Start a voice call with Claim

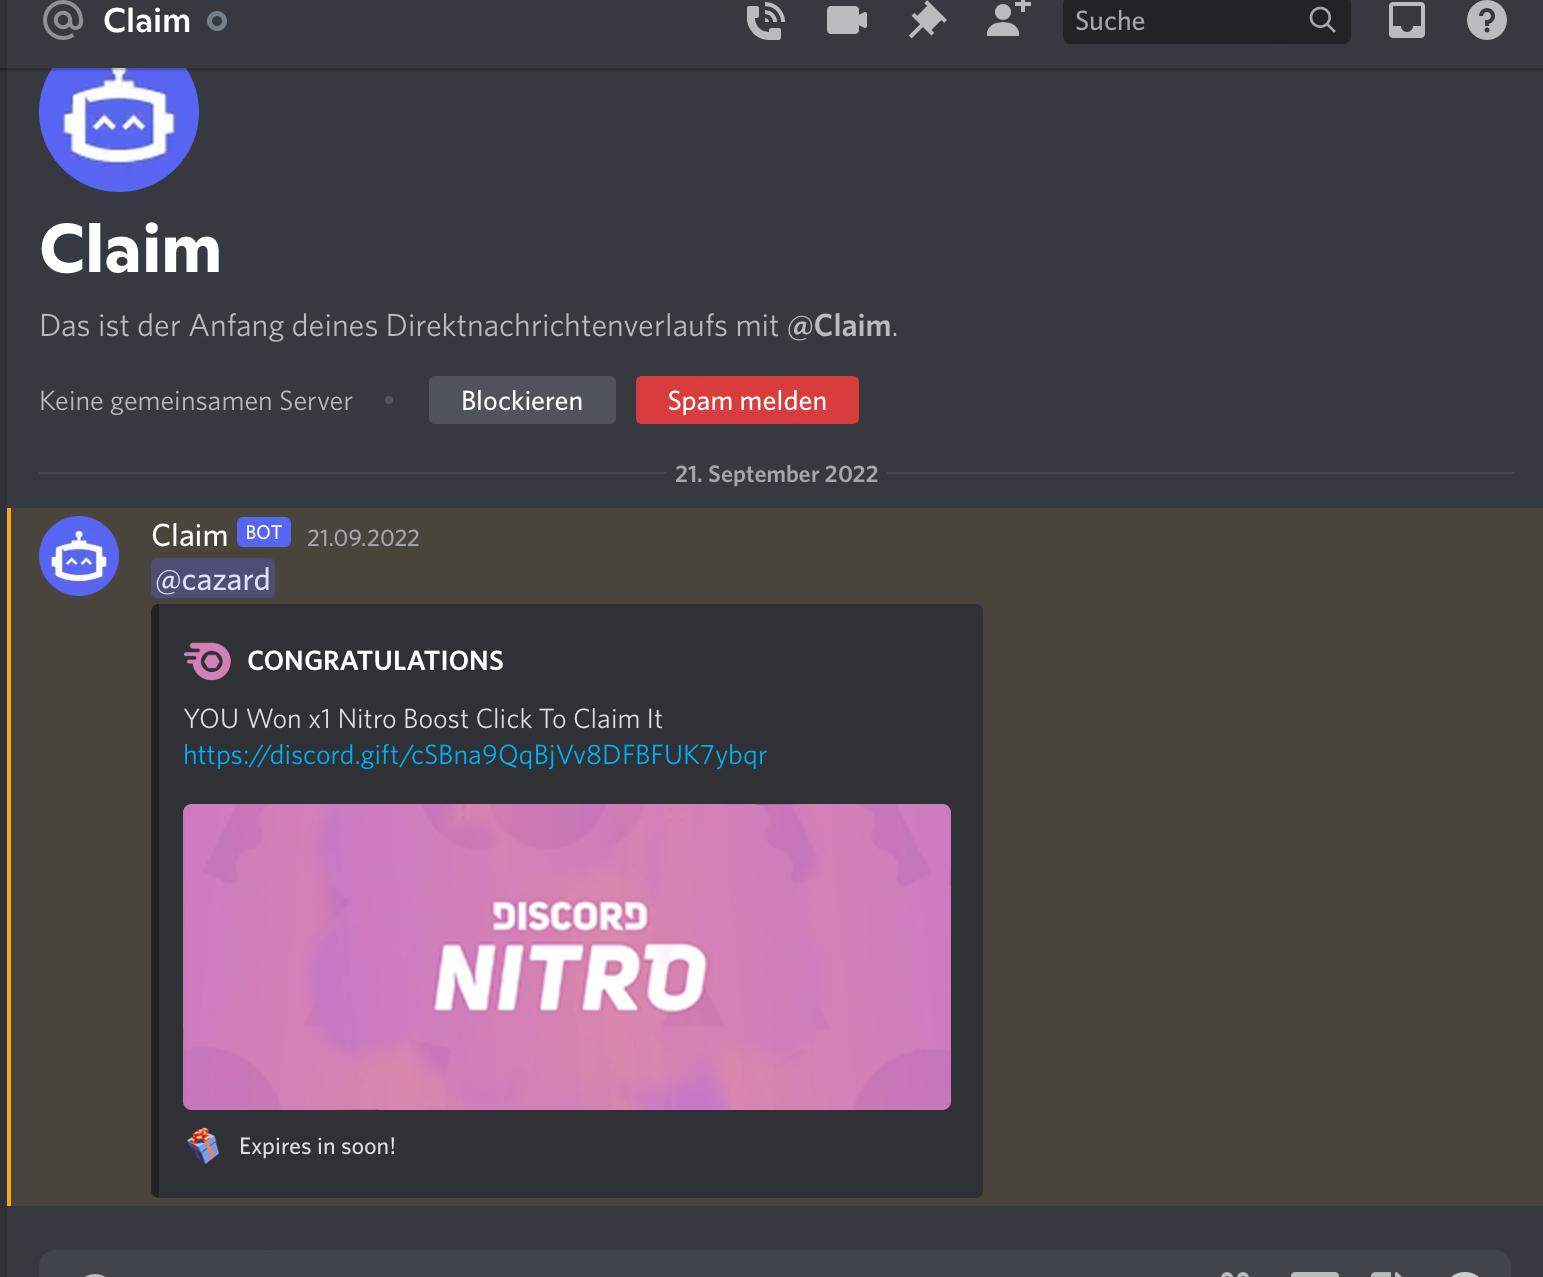click(764, 21)
